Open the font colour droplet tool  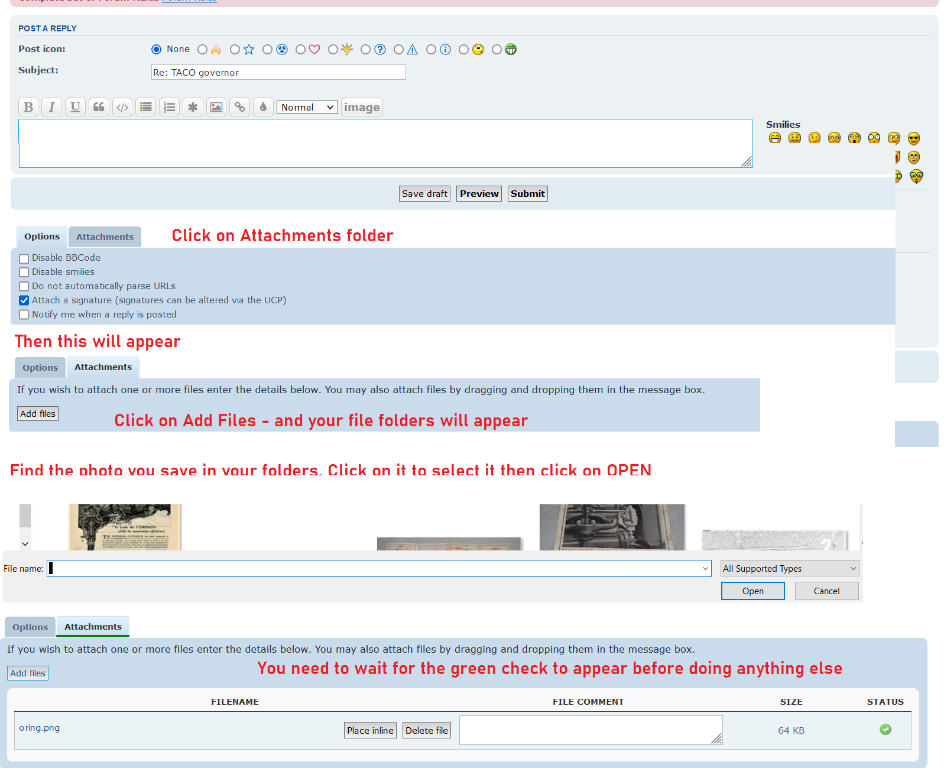click(x=263, y=108)
